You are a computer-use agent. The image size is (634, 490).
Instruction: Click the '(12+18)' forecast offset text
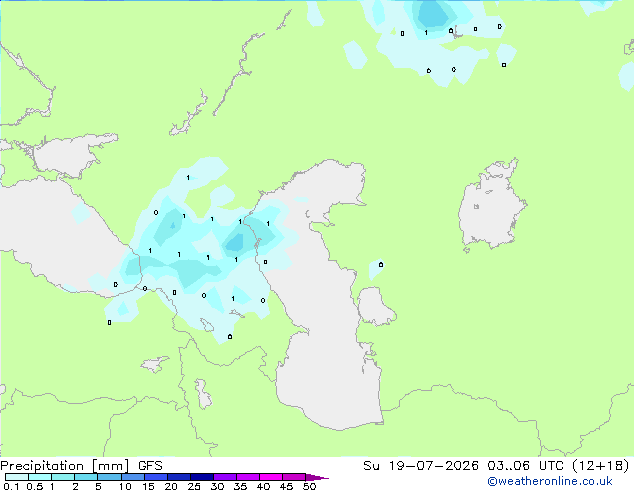601,466
